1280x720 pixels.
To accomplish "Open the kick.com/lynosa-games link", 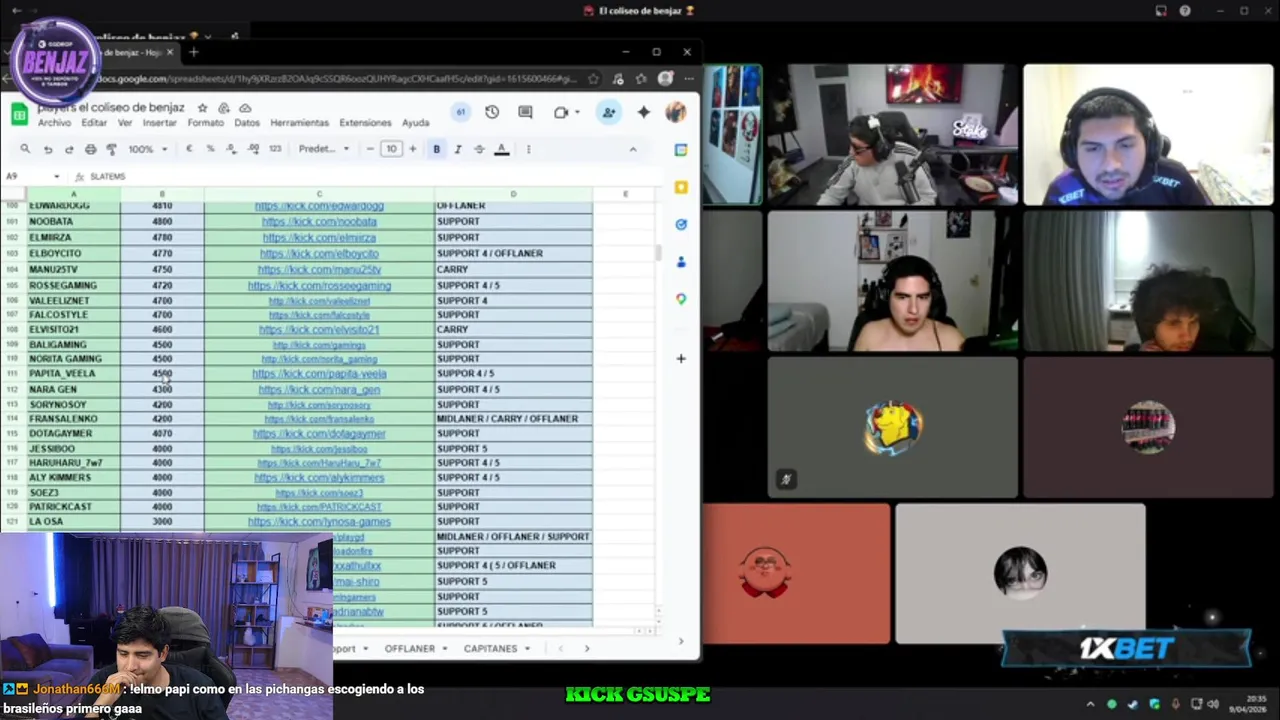I will click(x=319, y=521).
